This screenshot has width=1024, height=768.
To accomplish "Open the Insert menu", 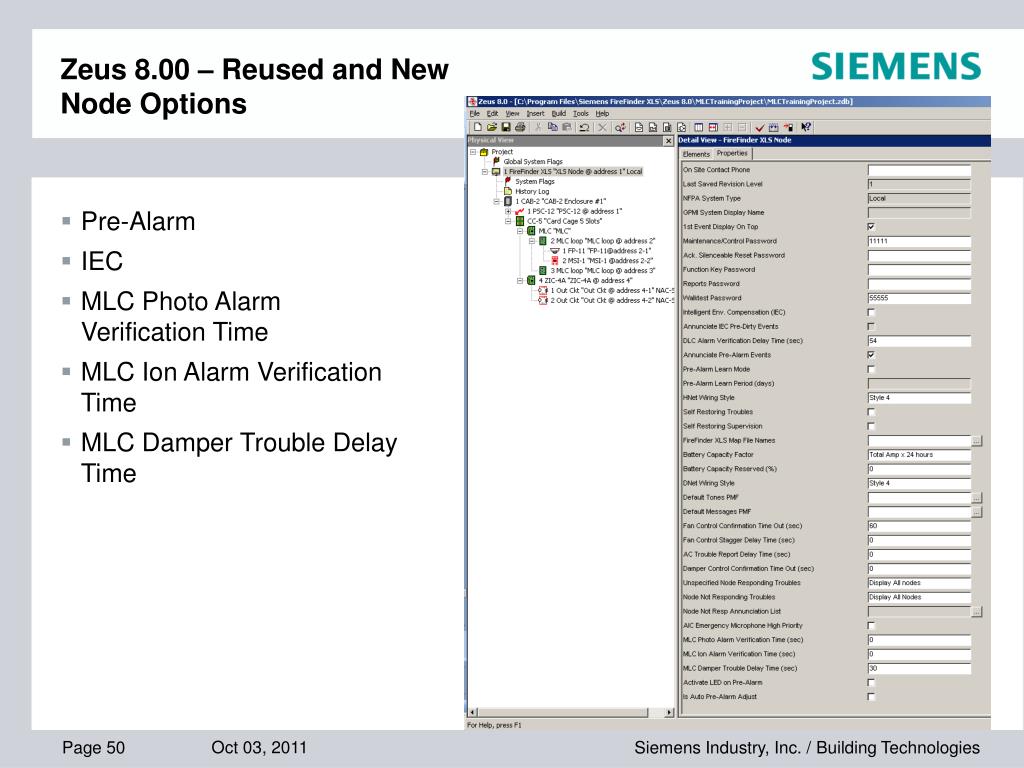I will 536,114.
